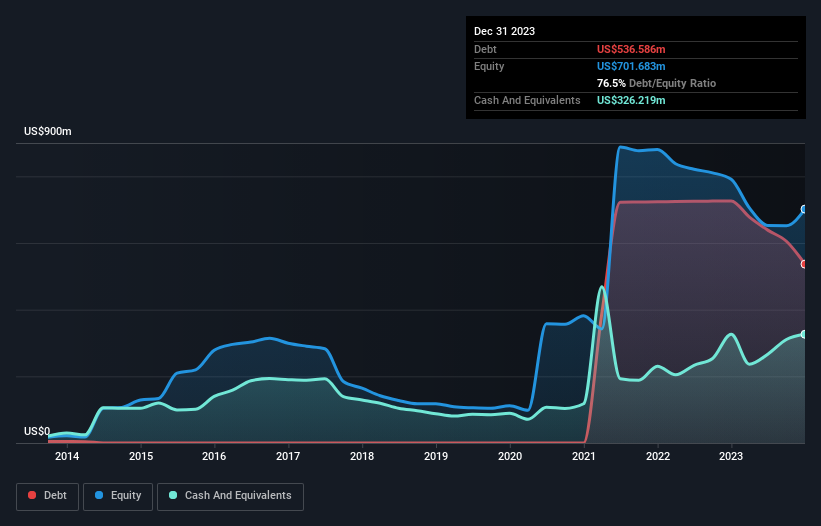Select the teal Cash endpoint marker on chart
The width and height of the screenshot is (821, 526).
point(804,334)
